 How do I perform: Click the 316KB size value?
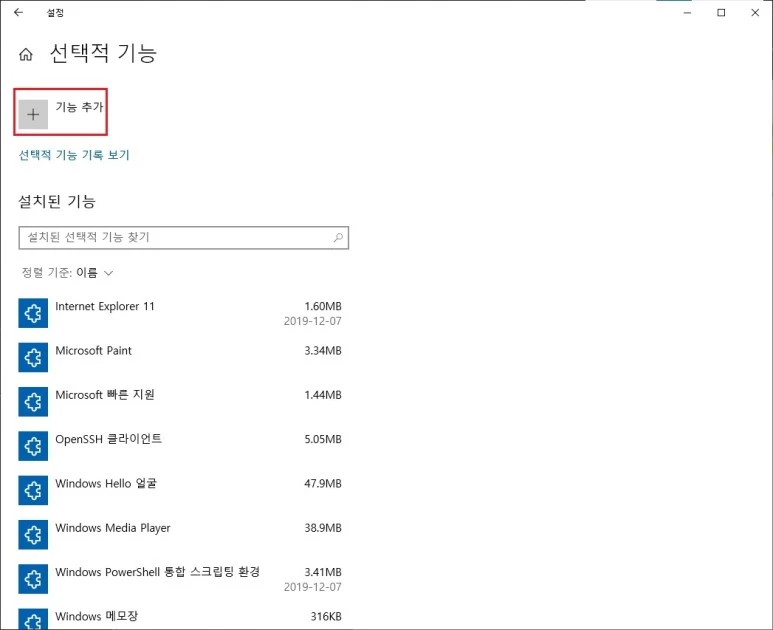click(326, 617)
